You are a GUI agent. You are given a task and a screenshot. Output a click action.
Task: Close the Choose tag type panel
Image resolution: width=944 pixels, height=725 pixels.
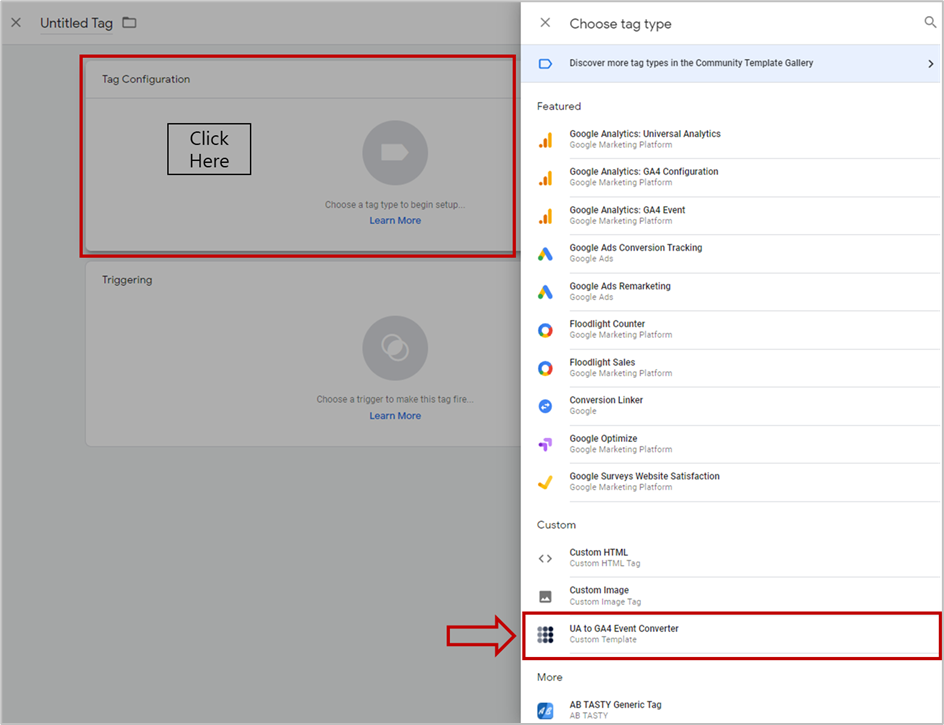click(545, 23)
